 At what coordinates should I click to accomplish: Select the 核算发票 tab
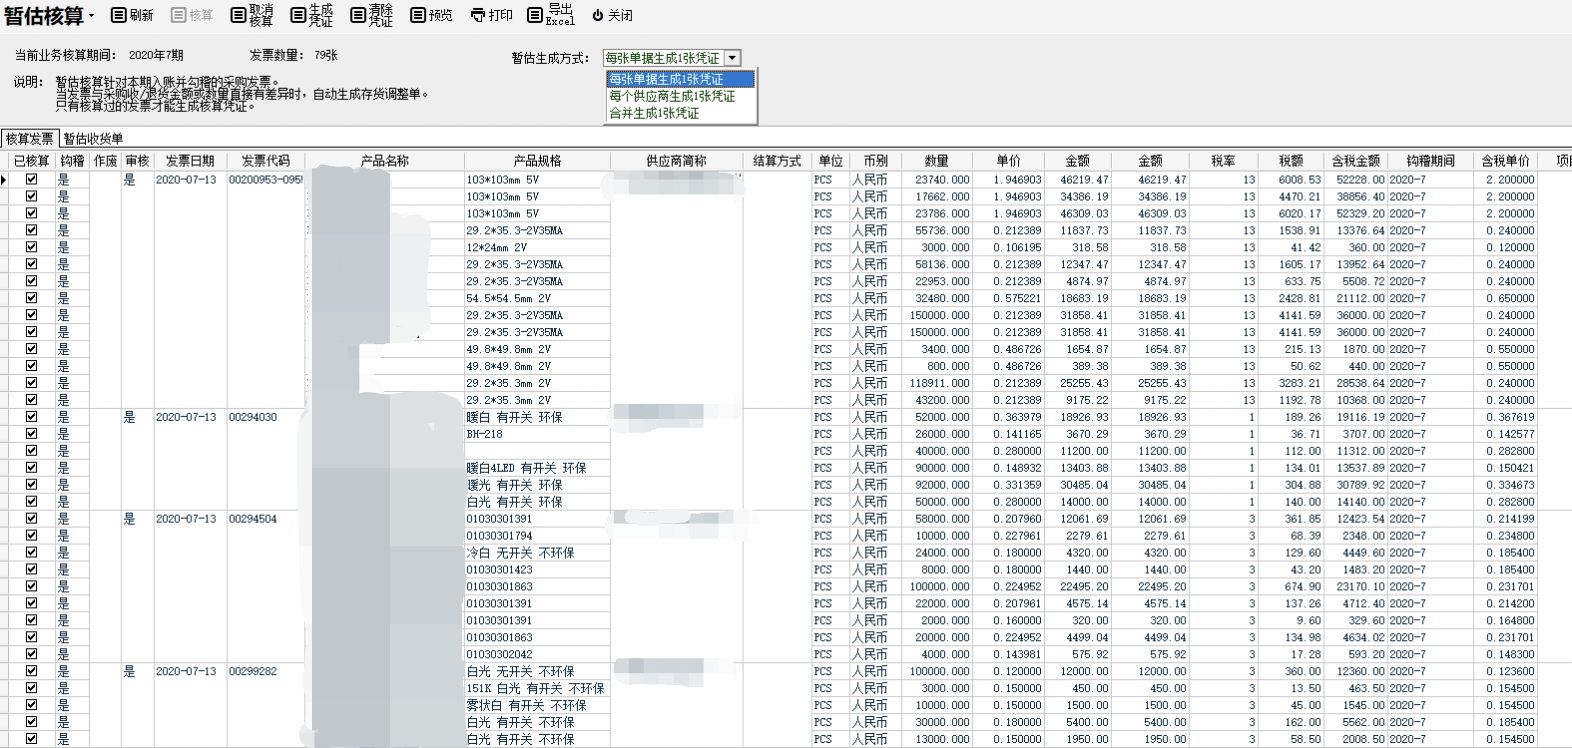coord(30,139)
